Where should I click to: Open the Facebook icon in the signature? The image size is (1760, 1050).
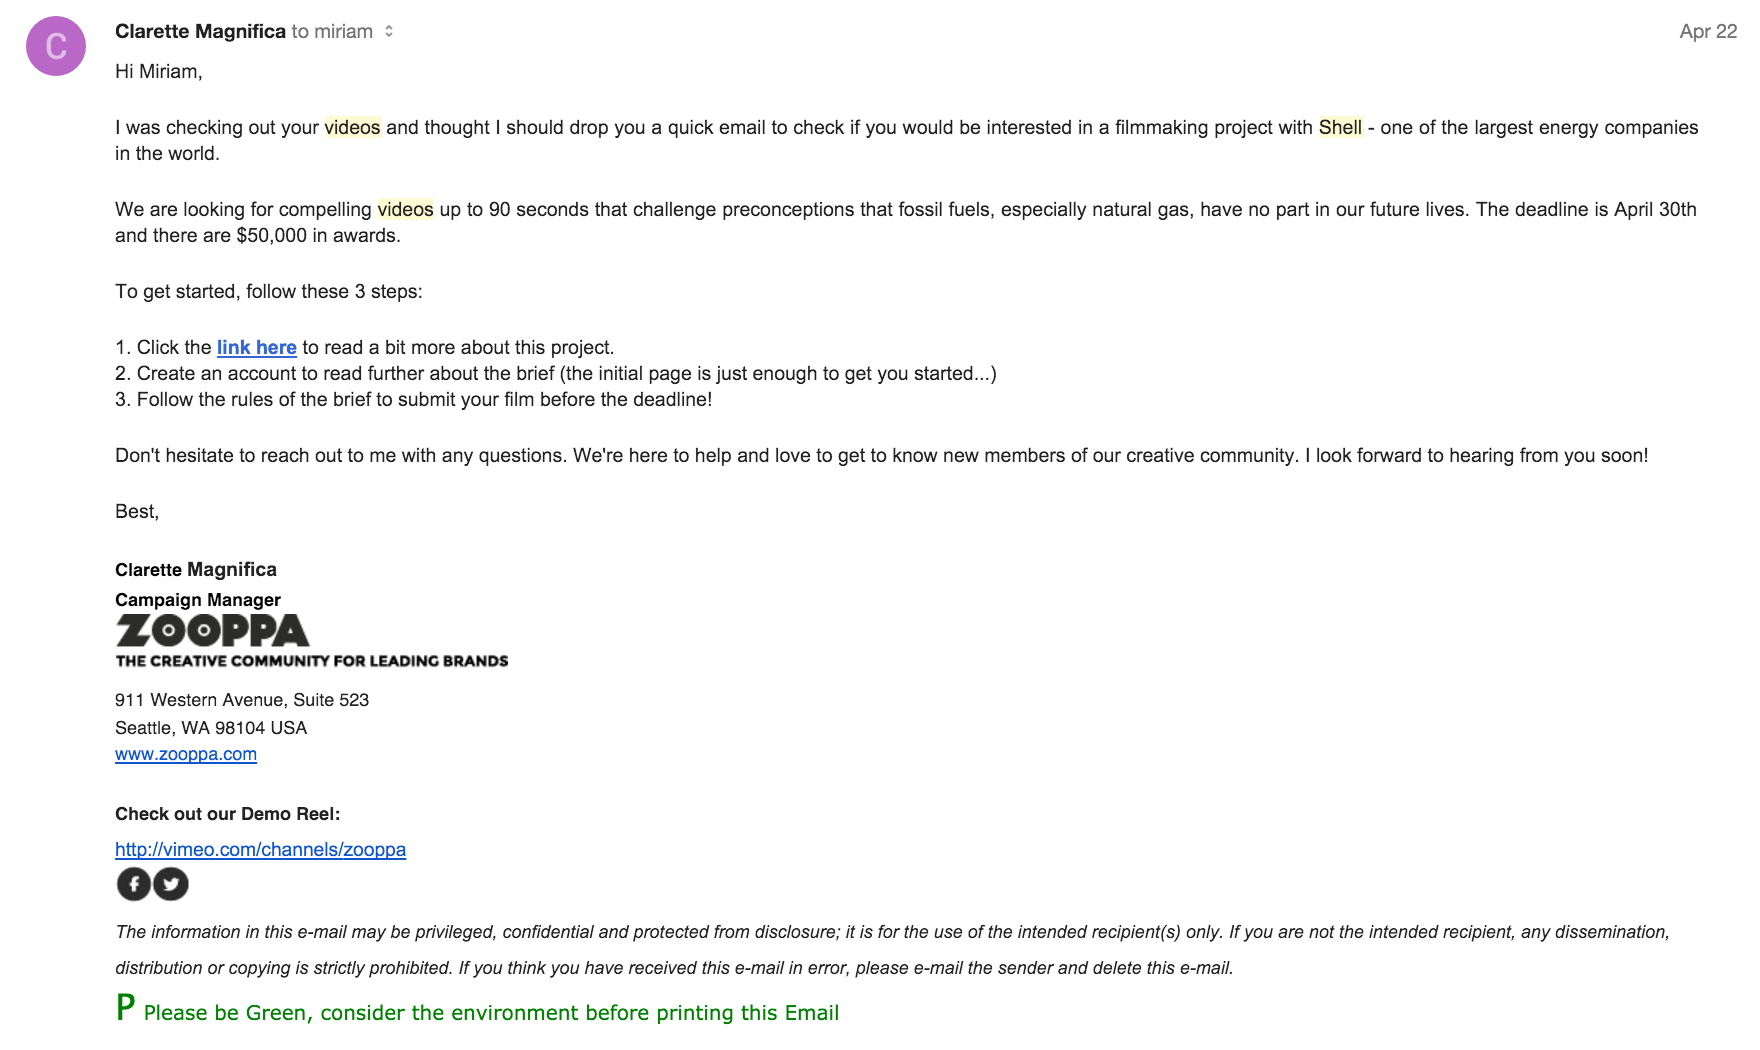[134, 884]
